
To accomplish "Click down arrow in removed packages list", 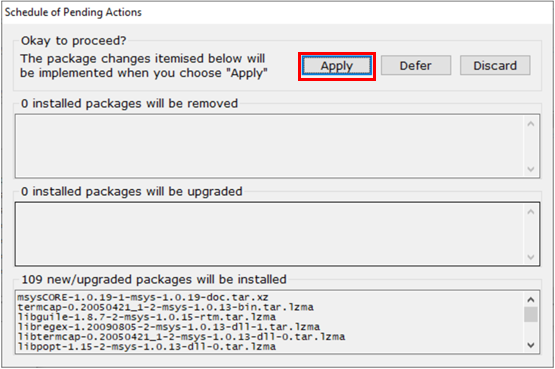I will 531,169.
